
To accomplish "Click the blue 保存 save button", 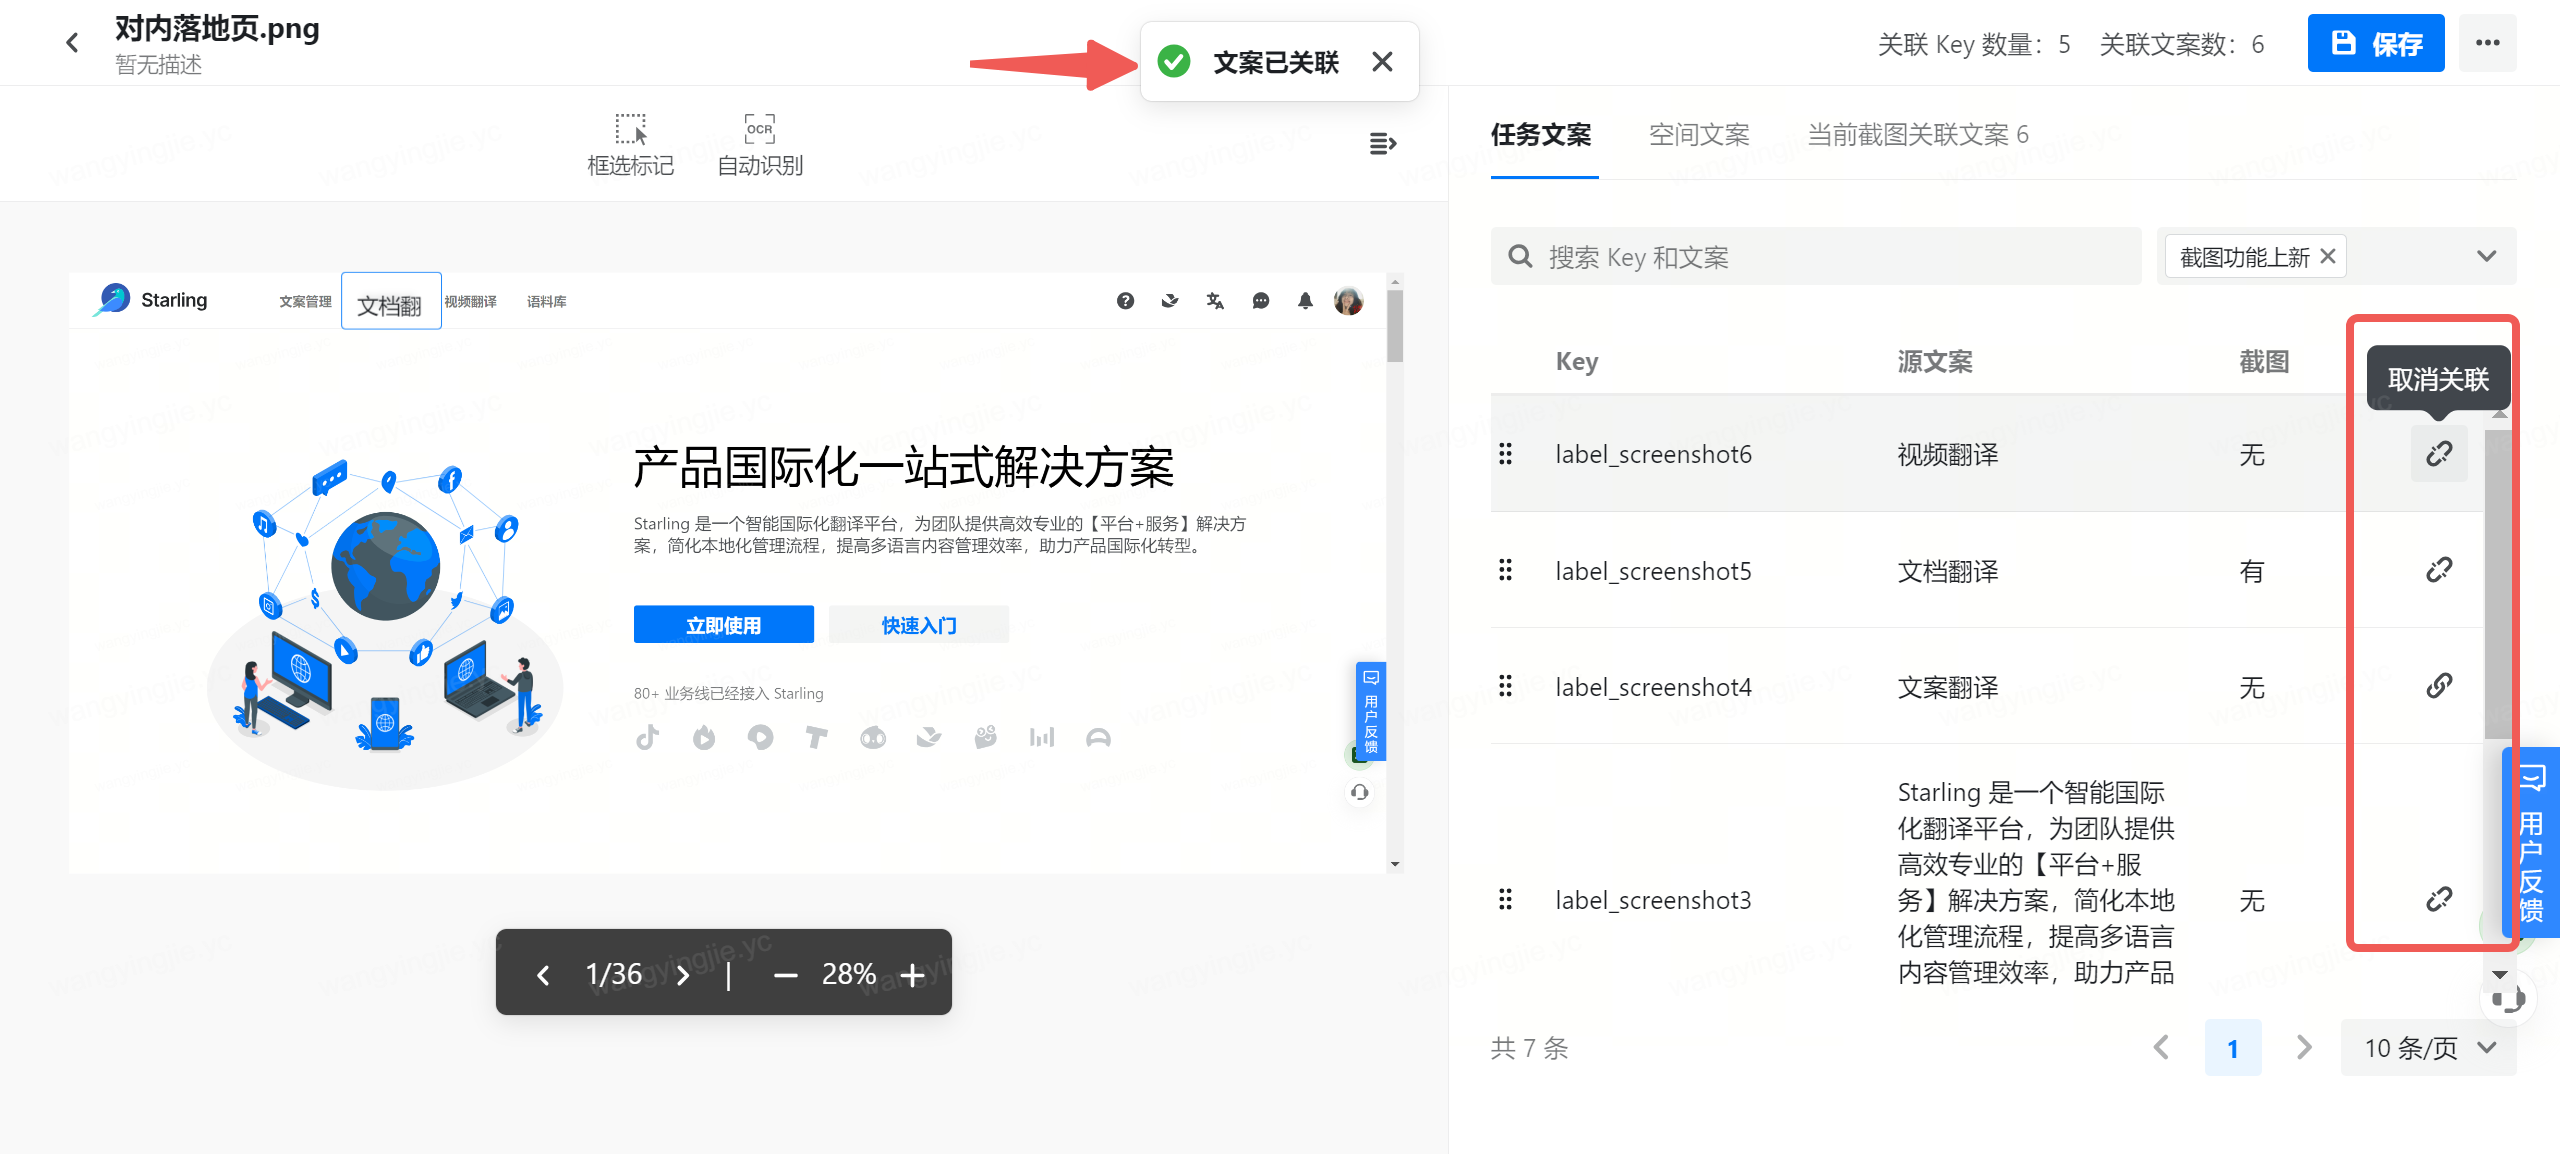I will pyautogui.click(x=2375, y=43).
